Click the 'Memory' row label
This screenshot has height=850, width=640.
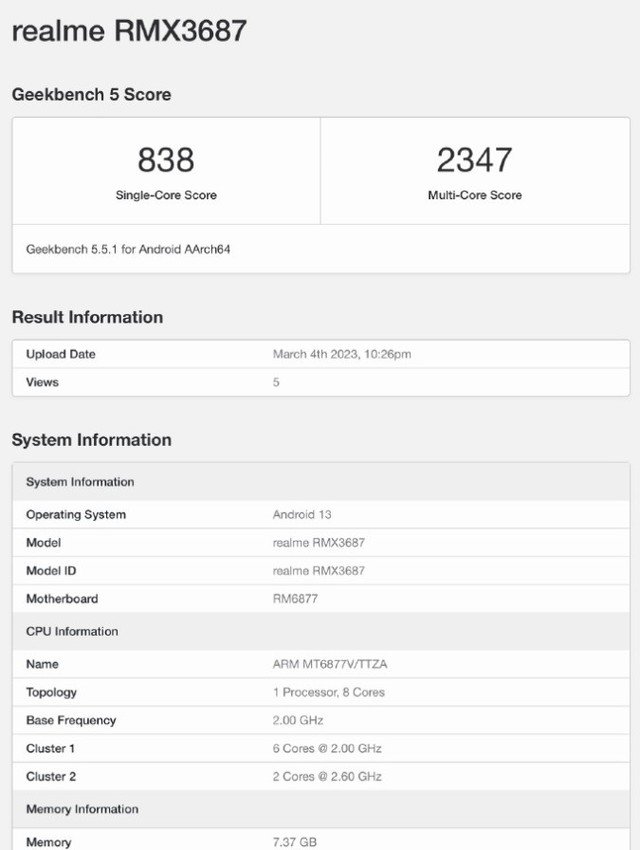click(x=49, y=842)
